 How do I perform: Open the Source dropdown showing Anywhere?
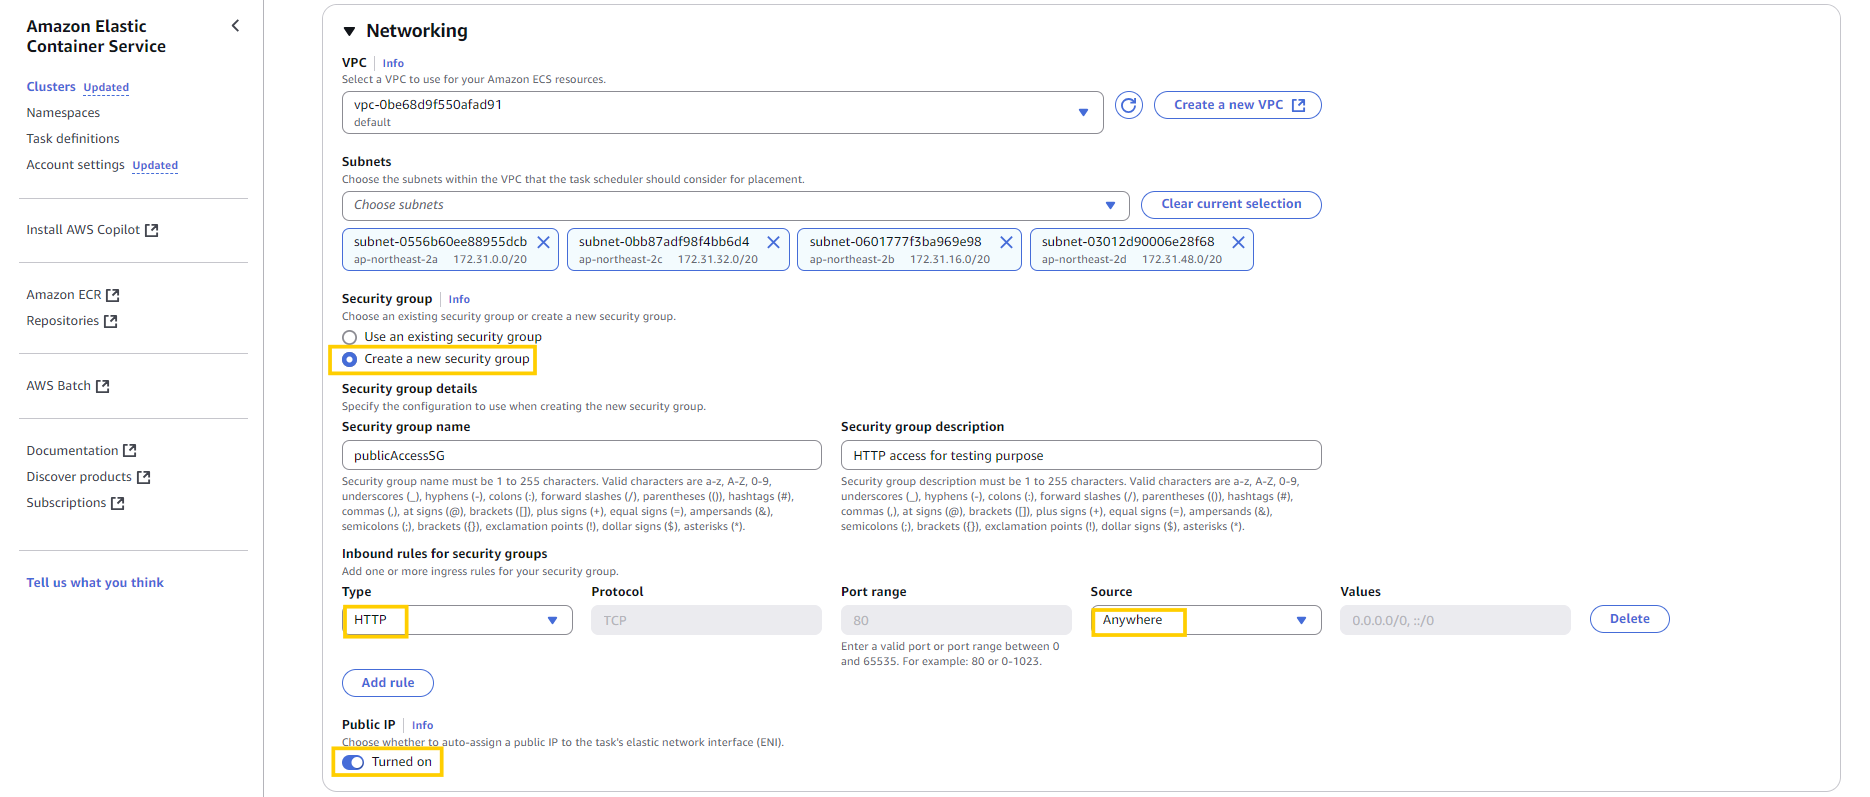[x=1206, y=620]
